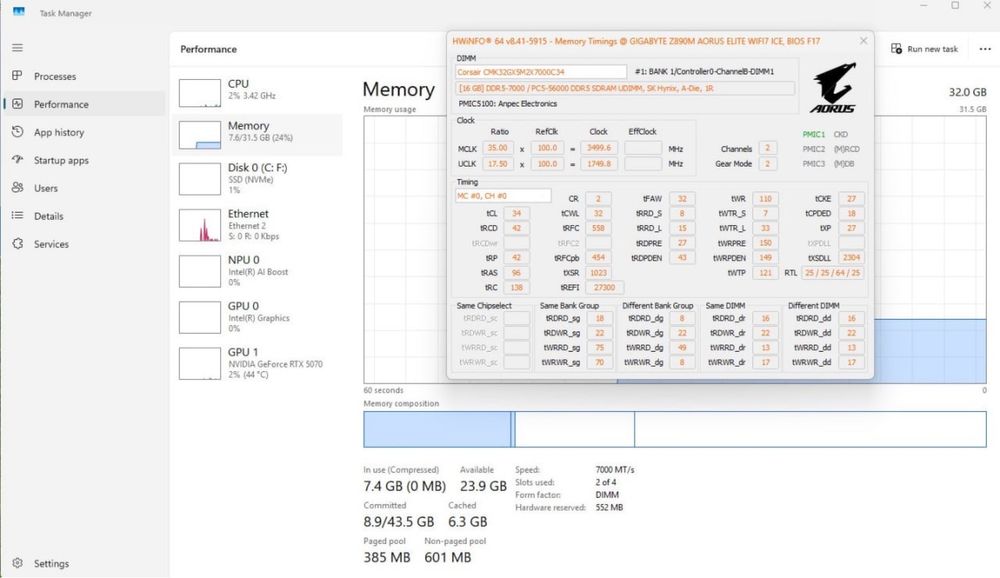Click the tCL value 34
Image resolution: width=1000 pixels, height=578 pixels.
pyautogui.click(x=516, y=214)
